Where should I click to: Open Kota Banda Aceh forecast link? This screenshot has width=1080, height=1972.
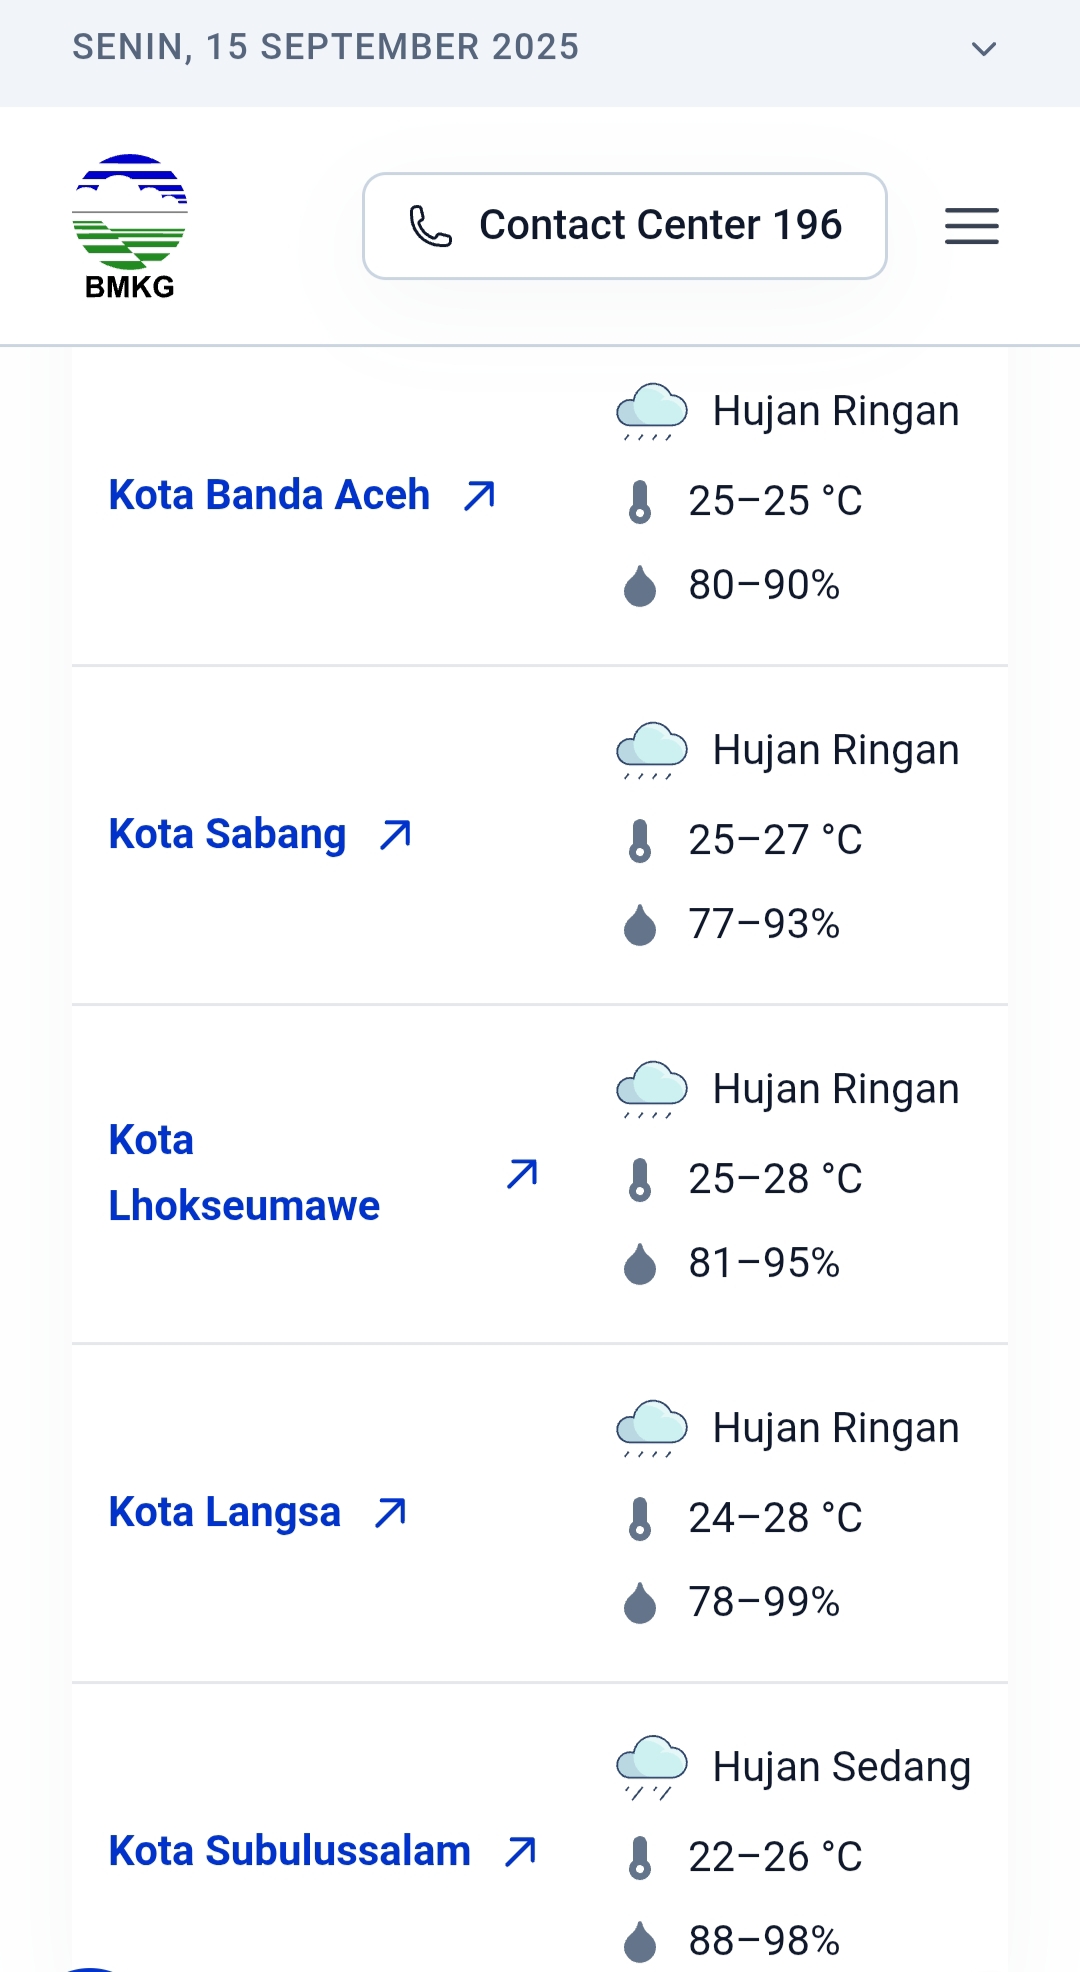pyautogui.click(x=269, y=495)
